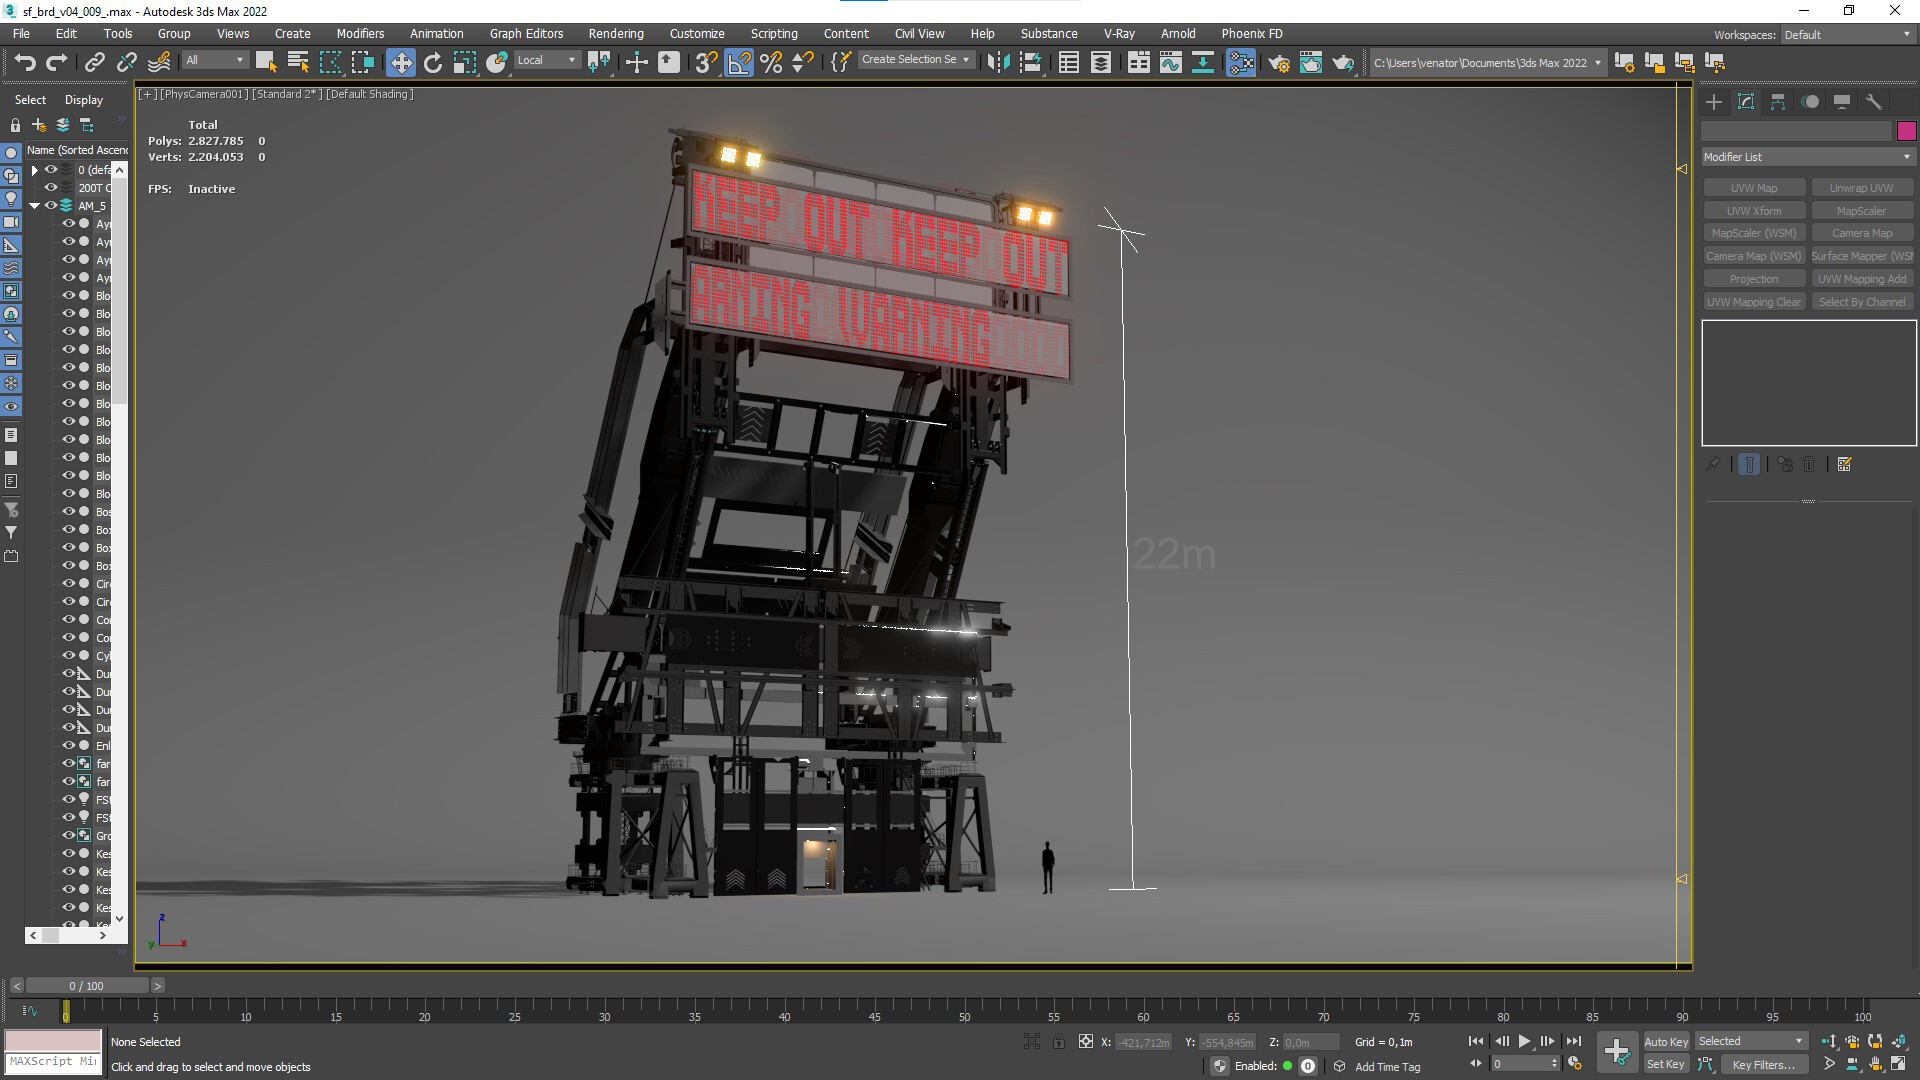
Task: Click the UVW Map modifier button
Action: [x=1753, y=188]
